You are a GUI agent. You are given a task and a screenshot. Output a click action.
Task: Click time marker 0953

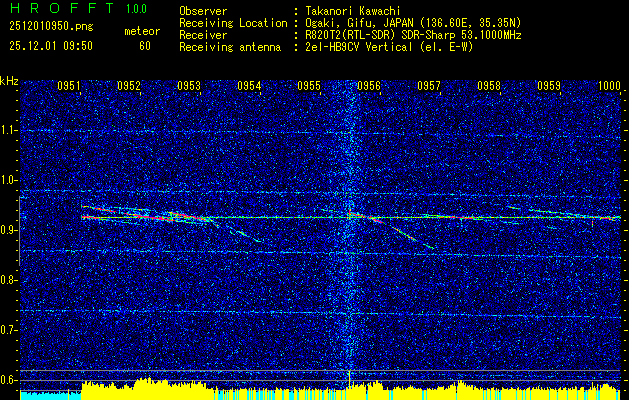coord(189,86)
